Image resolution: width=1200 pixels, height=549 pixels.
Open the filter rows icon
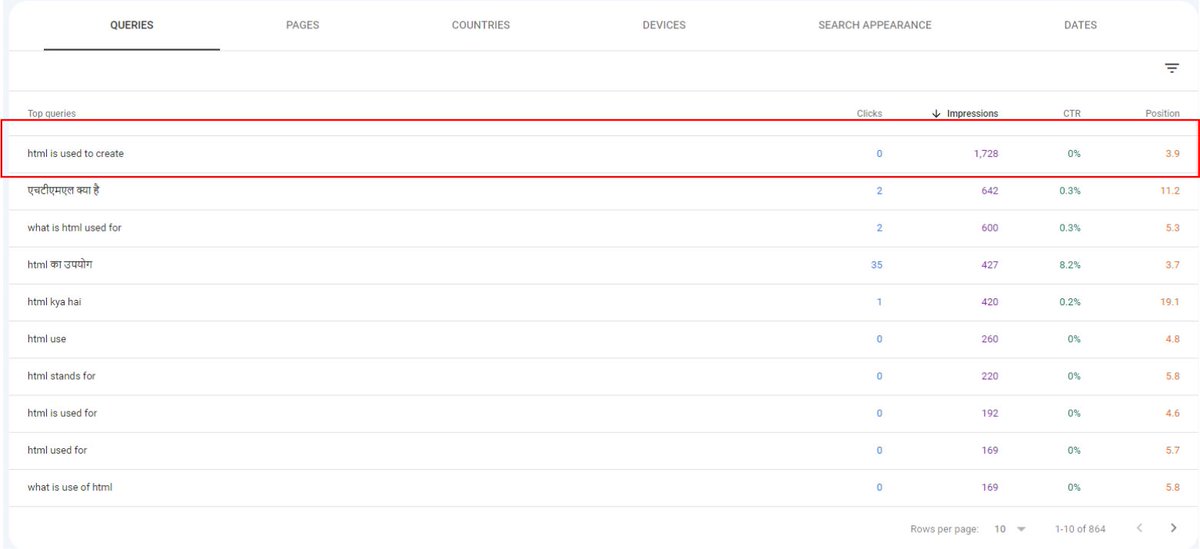1172,68
